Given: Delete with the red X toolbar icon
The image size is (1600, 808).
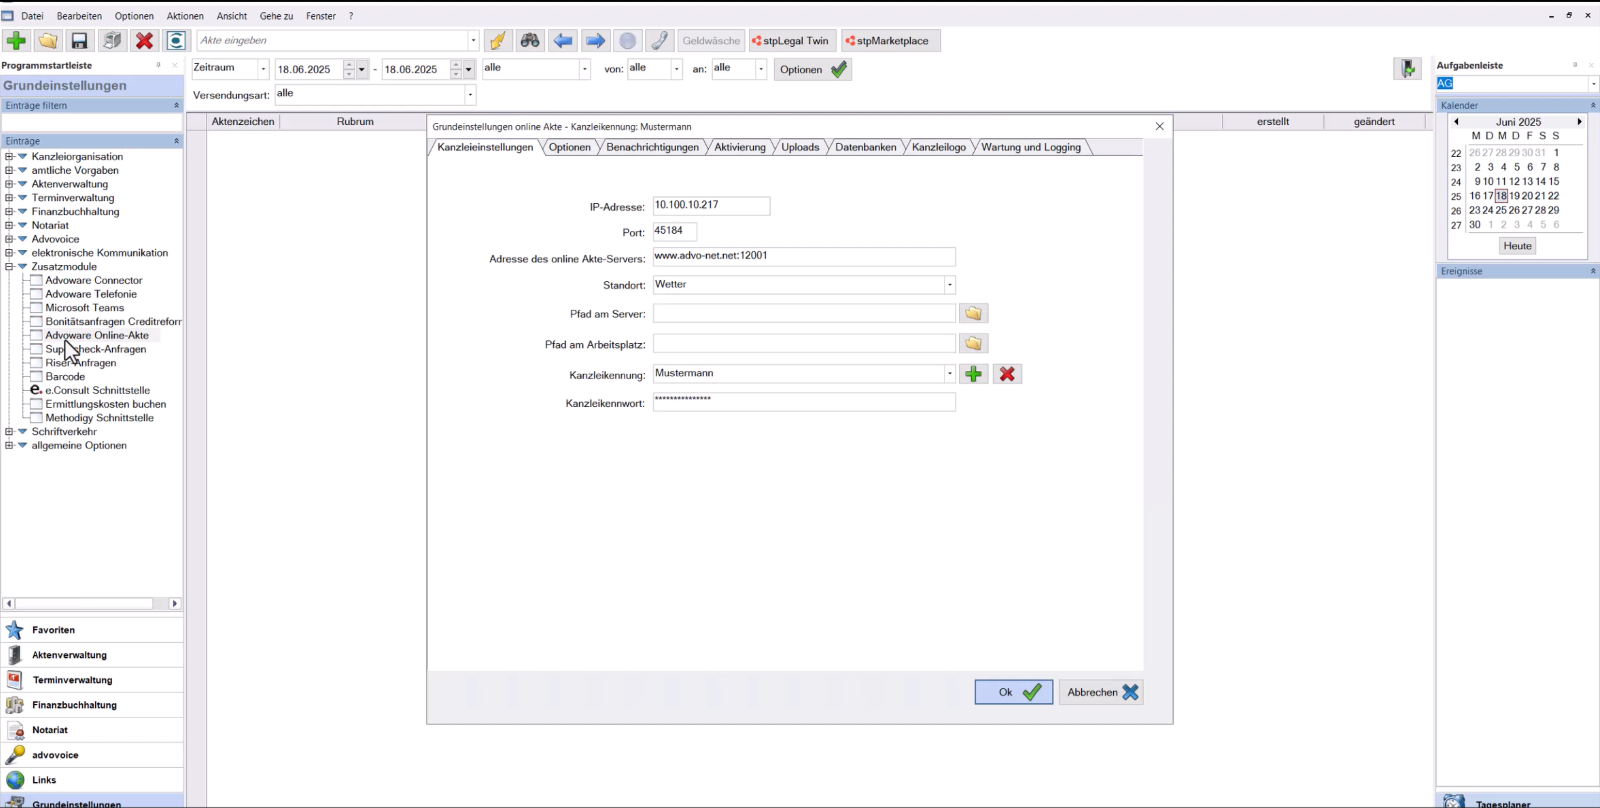Looking at the screenshot, I should pyautogui.click(x=144, y=41).
